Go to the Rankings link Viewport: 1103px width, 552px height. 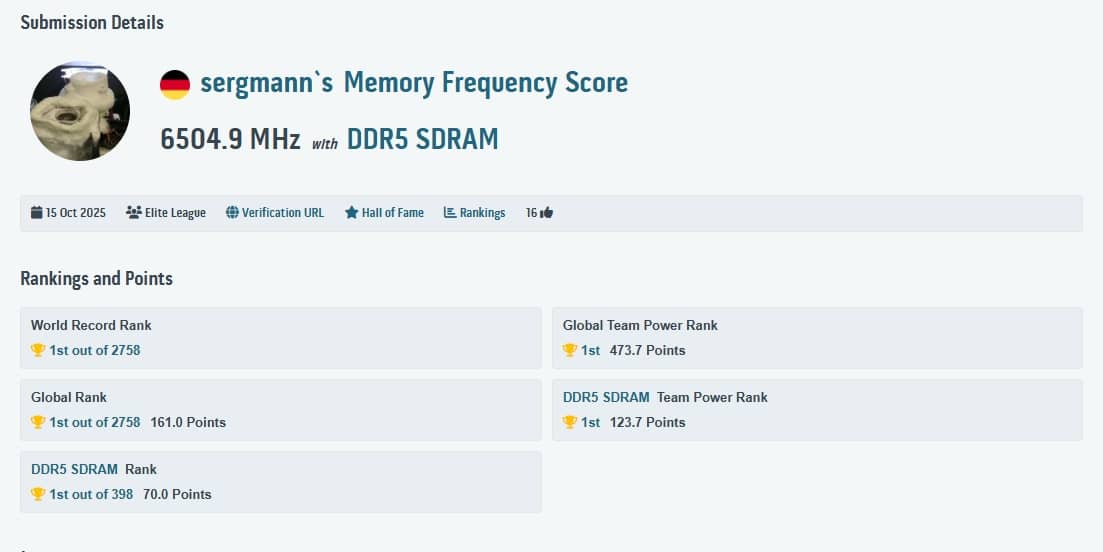pyautogui.click(x=482, y=213)
